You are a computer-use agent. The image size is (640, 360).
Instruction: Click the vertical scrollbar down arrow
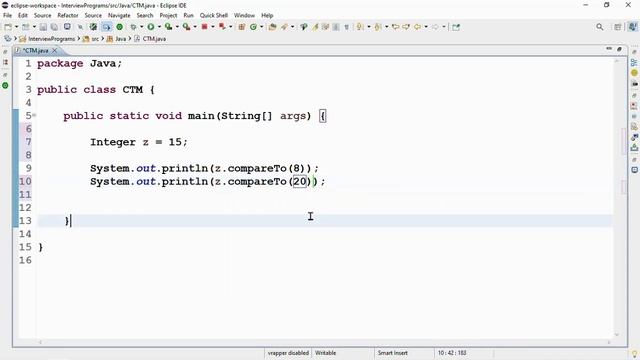[617, 335]
